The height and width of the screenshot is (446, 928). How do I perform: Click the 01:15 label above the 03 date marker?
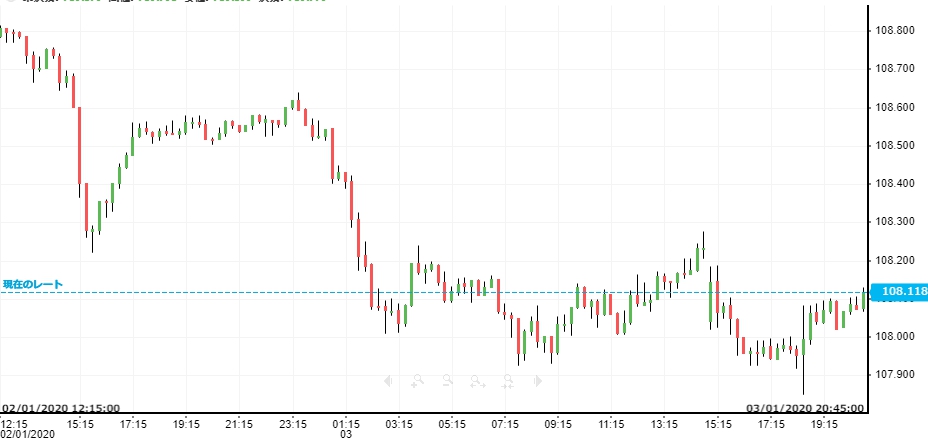tap(346, 424)
